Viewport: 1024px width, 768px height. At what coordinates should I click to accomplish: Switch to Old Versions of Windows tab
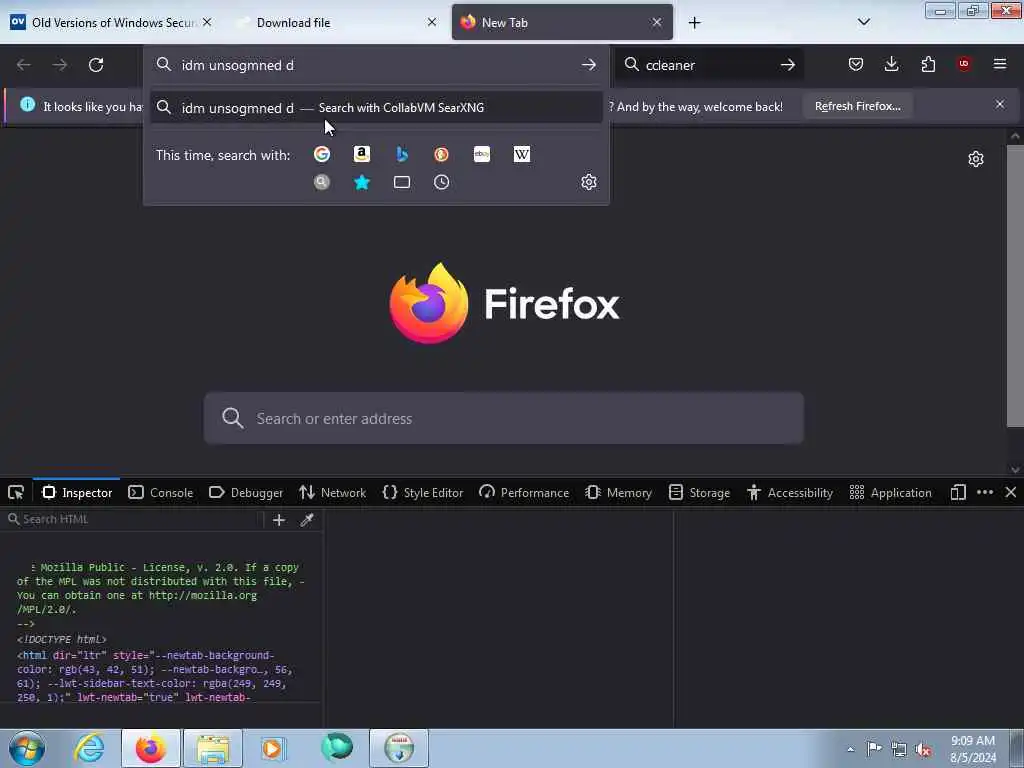(x=112, y=22)
